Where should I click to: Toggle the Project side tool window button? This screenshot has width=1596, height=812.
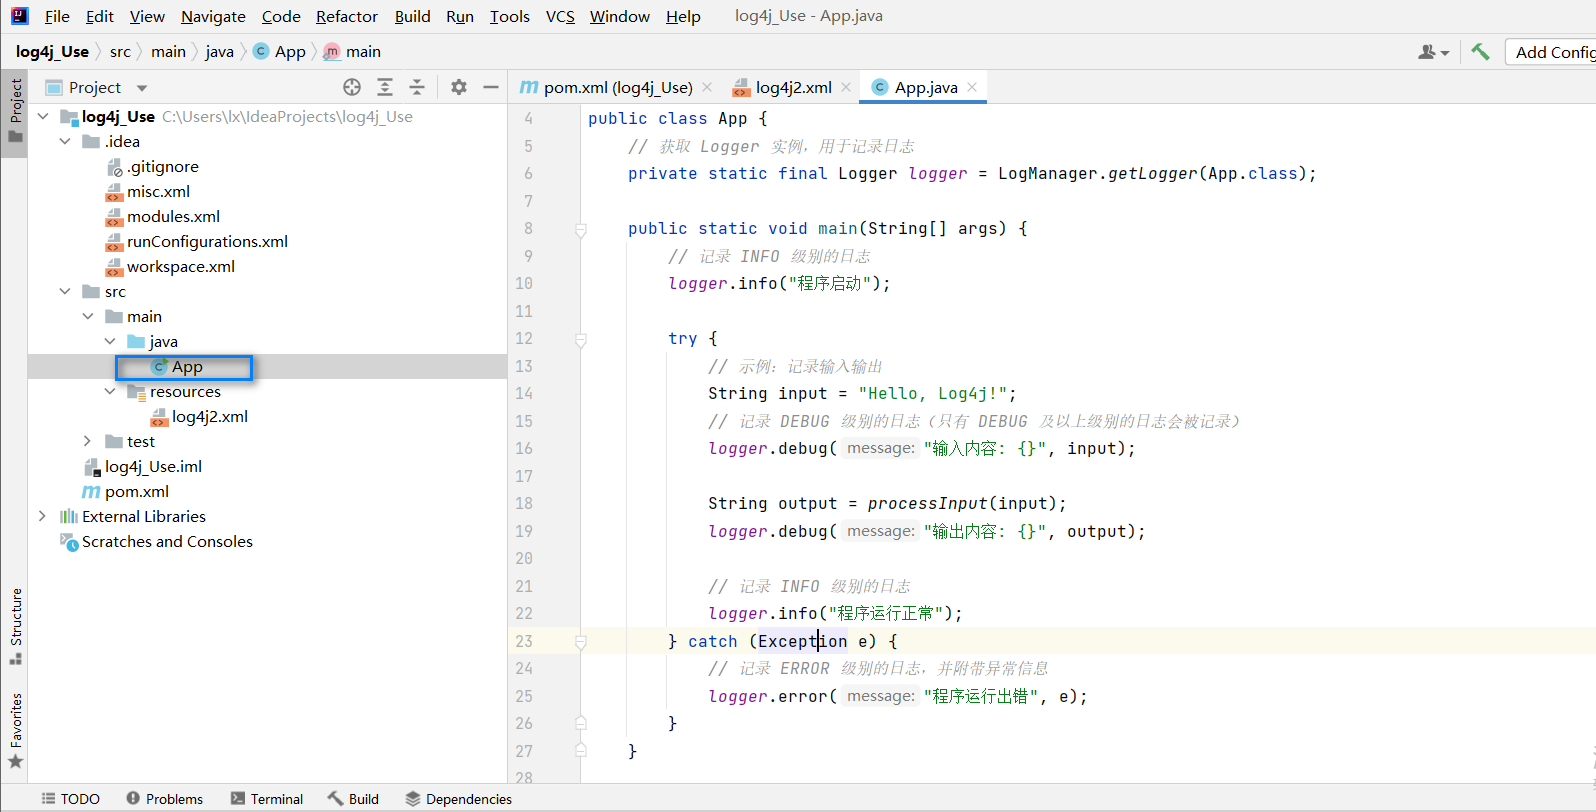point(15,112)
